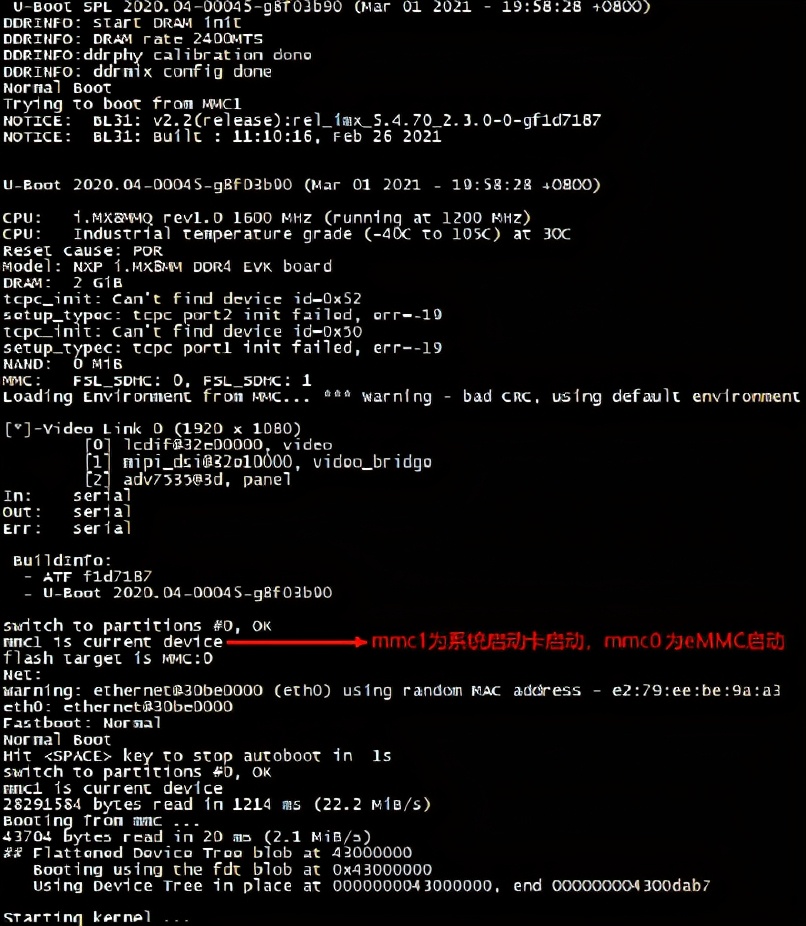Click the 'Starting kernel ...' line
Image resolution: width=806 pixels, height=926 pixels.
click(96, 917)
